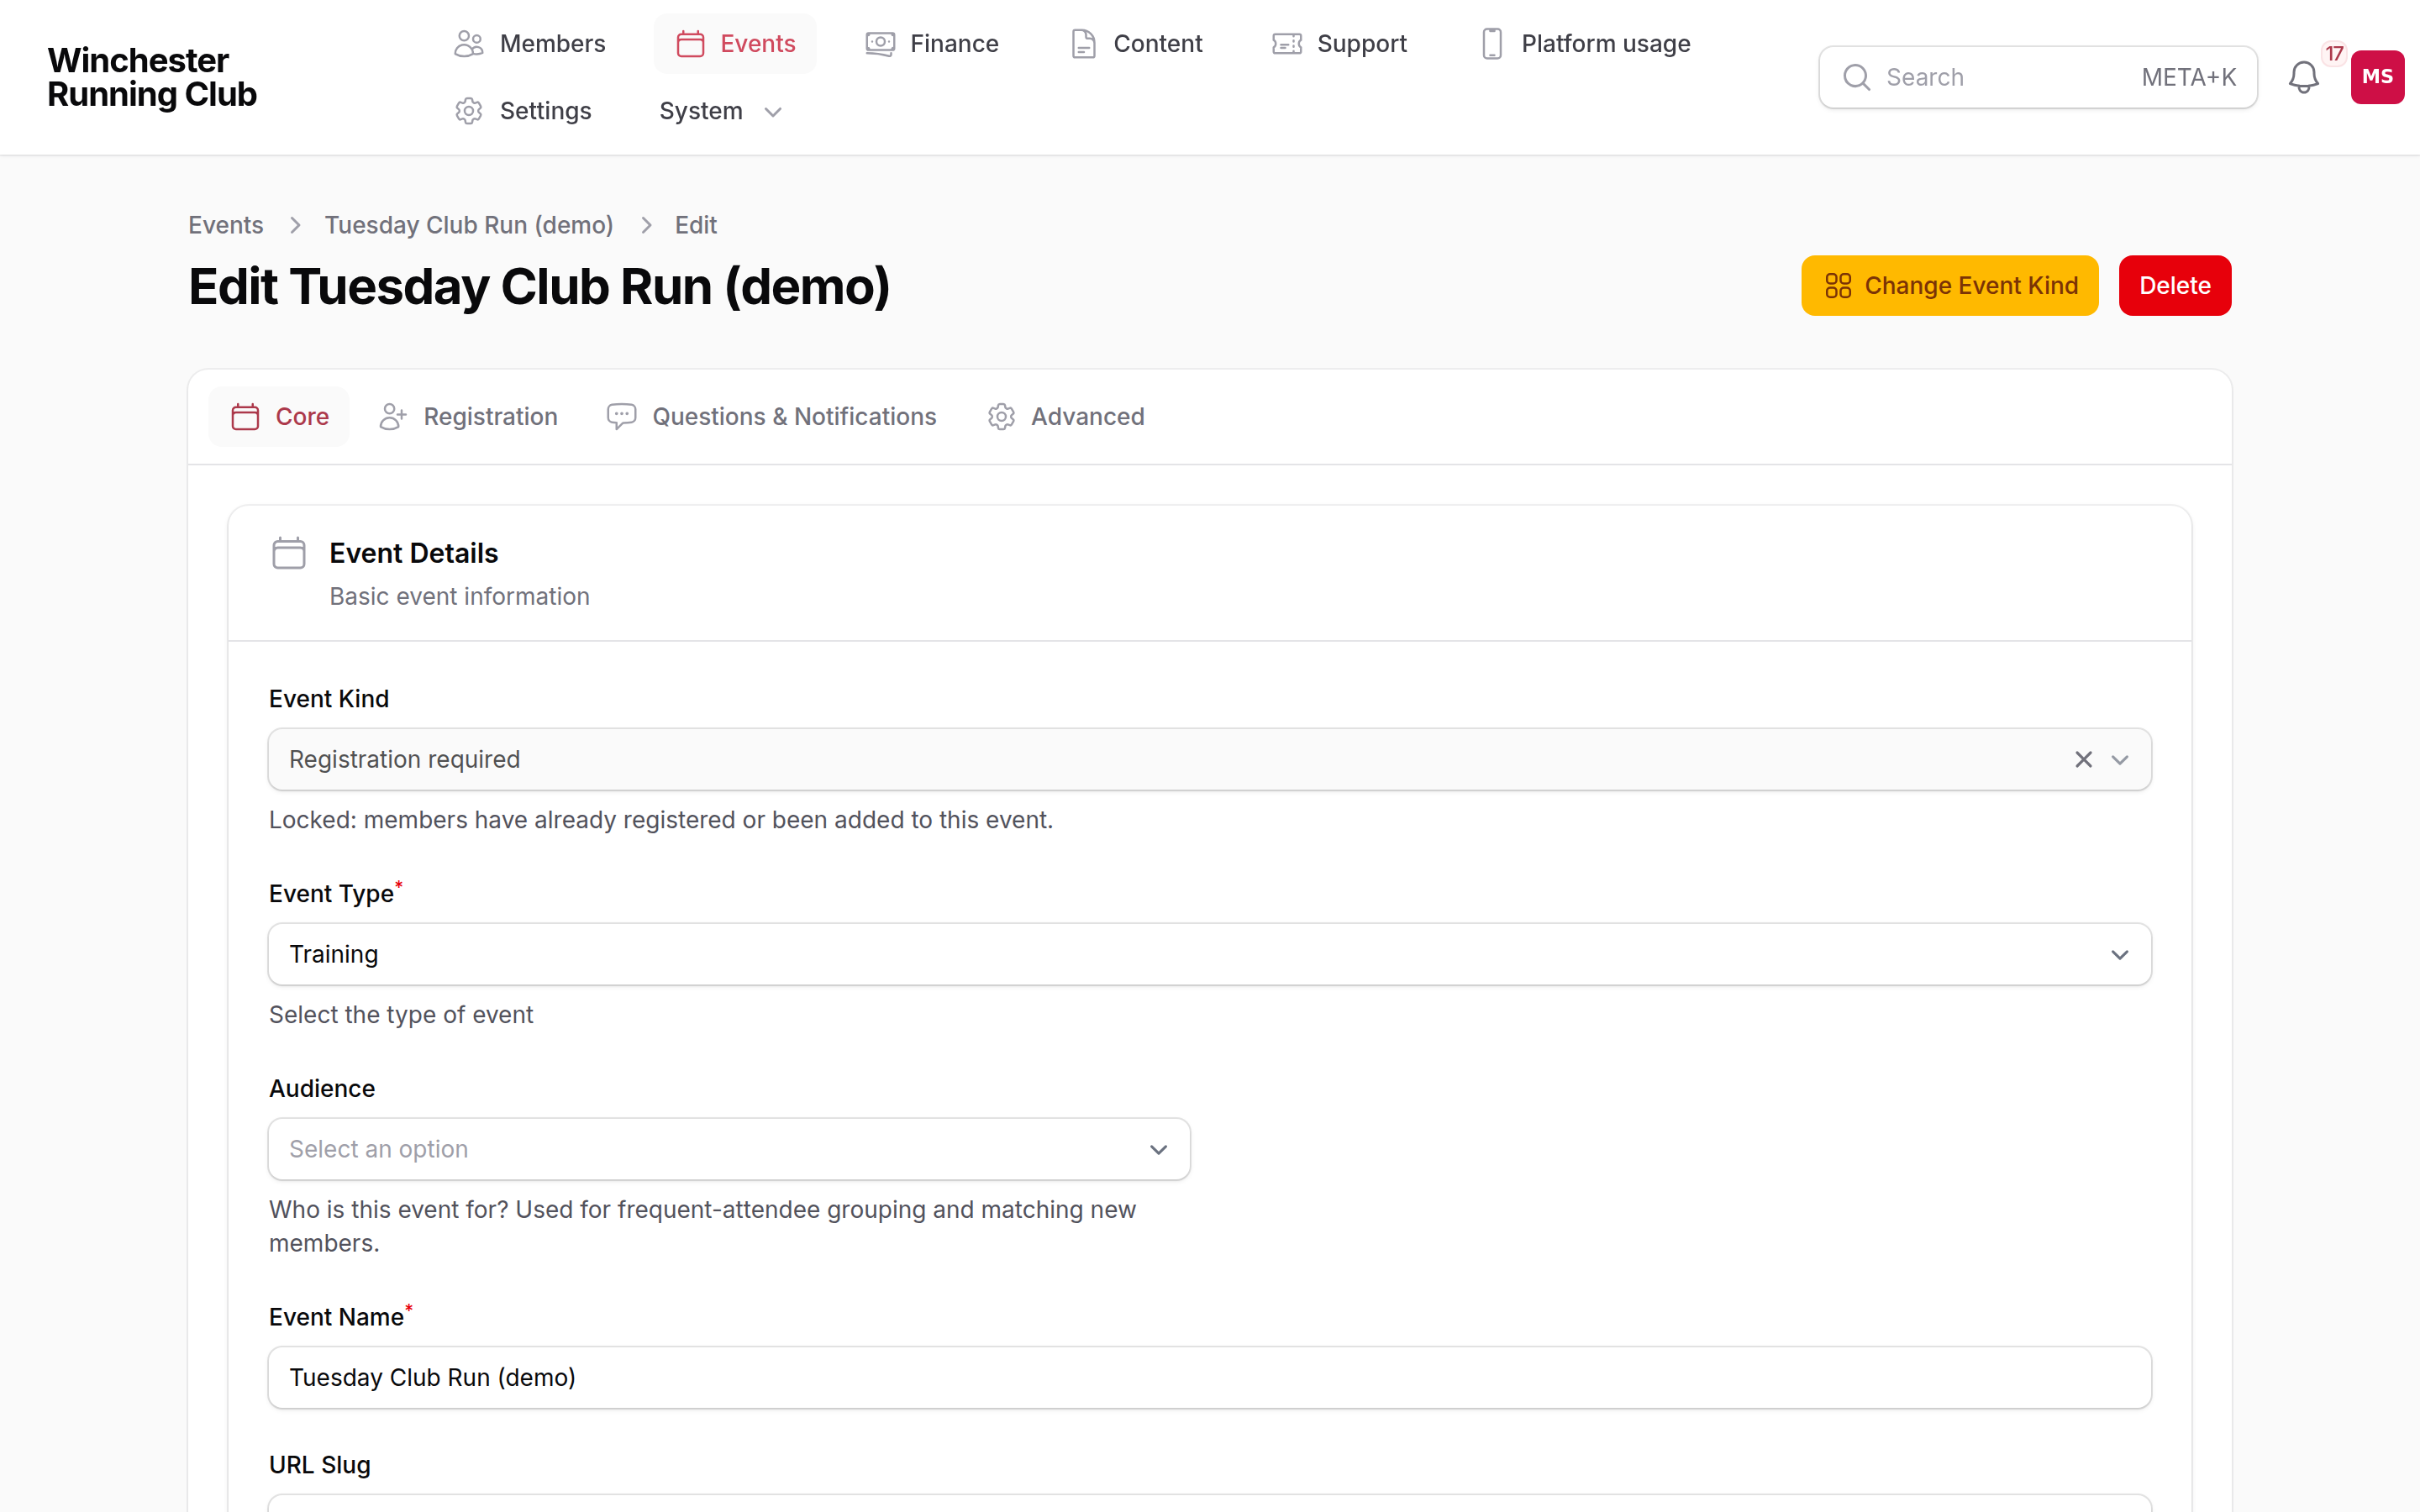Click the Event Details calendar icon
The height and width of the screenshot is (1512, 2420).
(289, 553)
